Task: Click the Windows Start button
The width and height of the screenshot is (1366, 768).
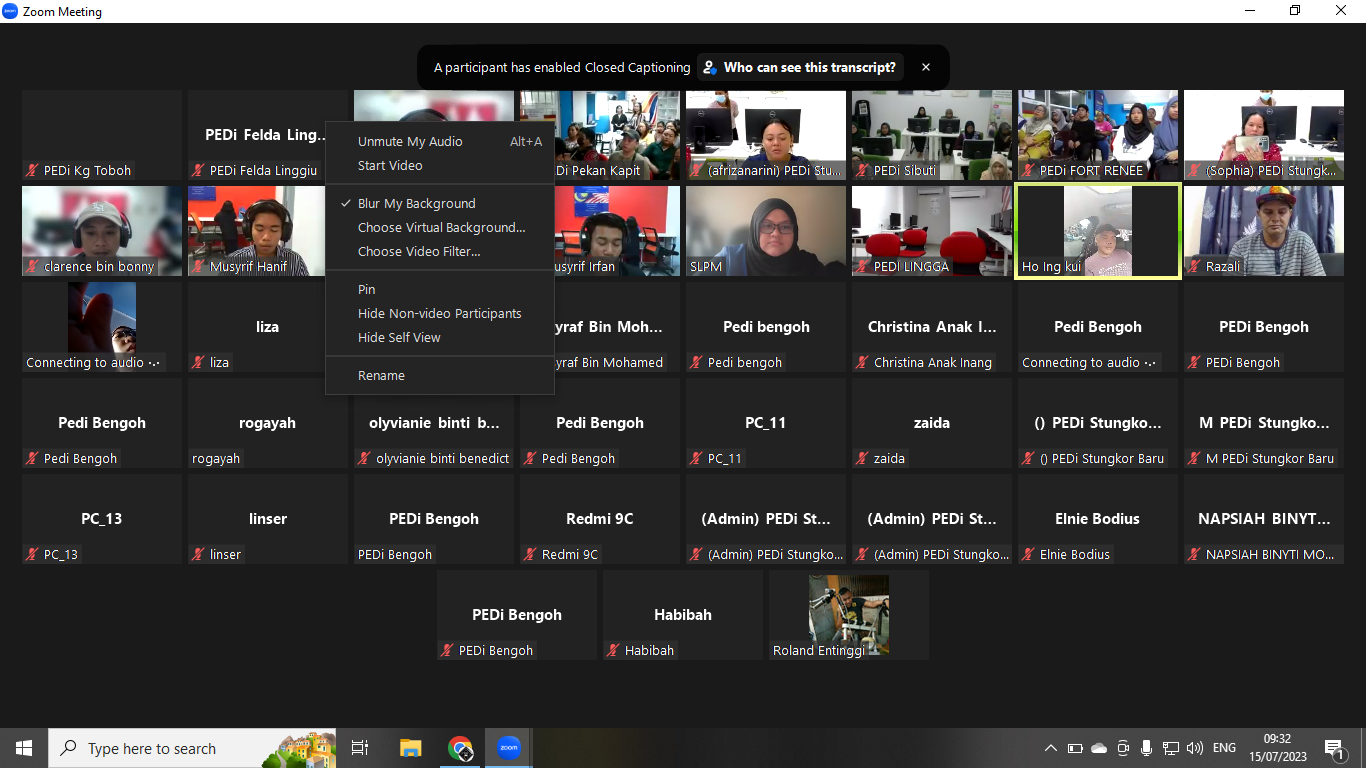Action: coord(24,748)
